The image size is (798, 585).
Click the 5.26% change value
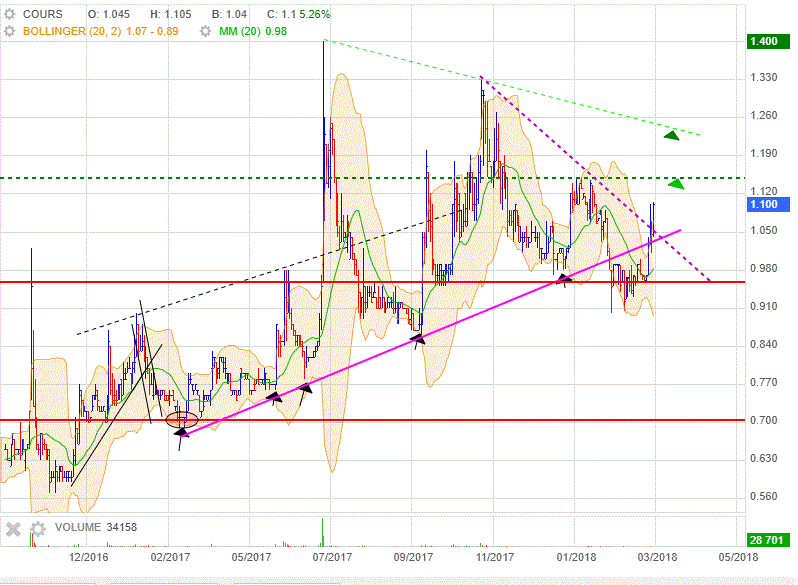tap(315, 14)
